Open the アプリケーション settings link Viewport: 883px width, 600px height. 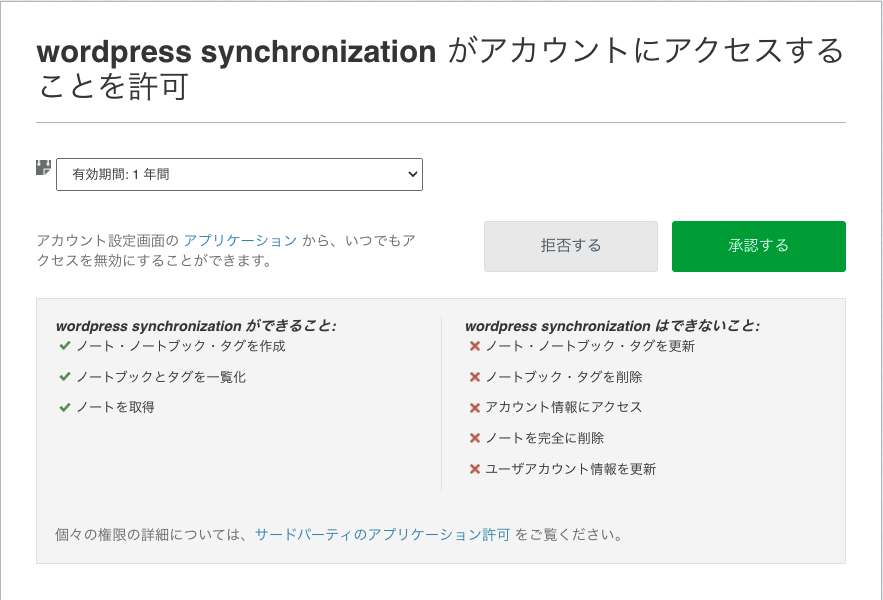tap(240, 241)
